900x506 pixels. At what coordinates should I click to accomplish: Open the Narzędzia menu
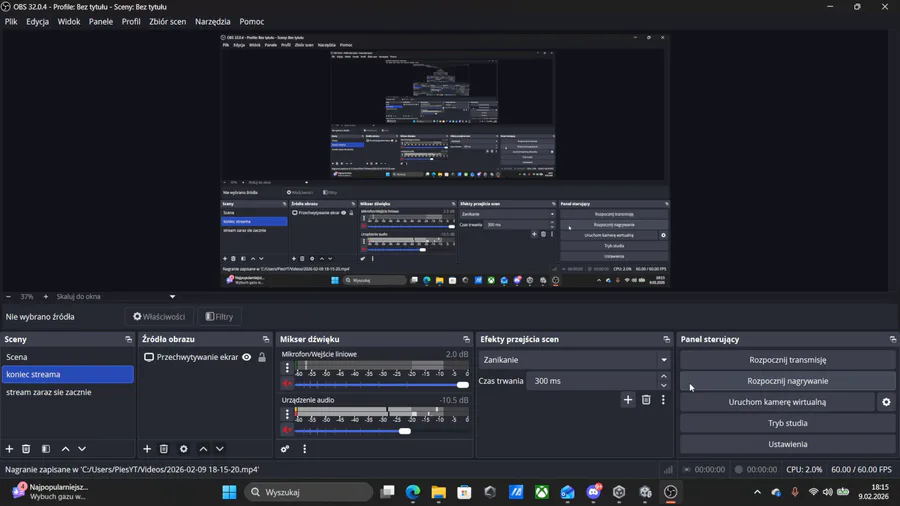coord(212,21)
